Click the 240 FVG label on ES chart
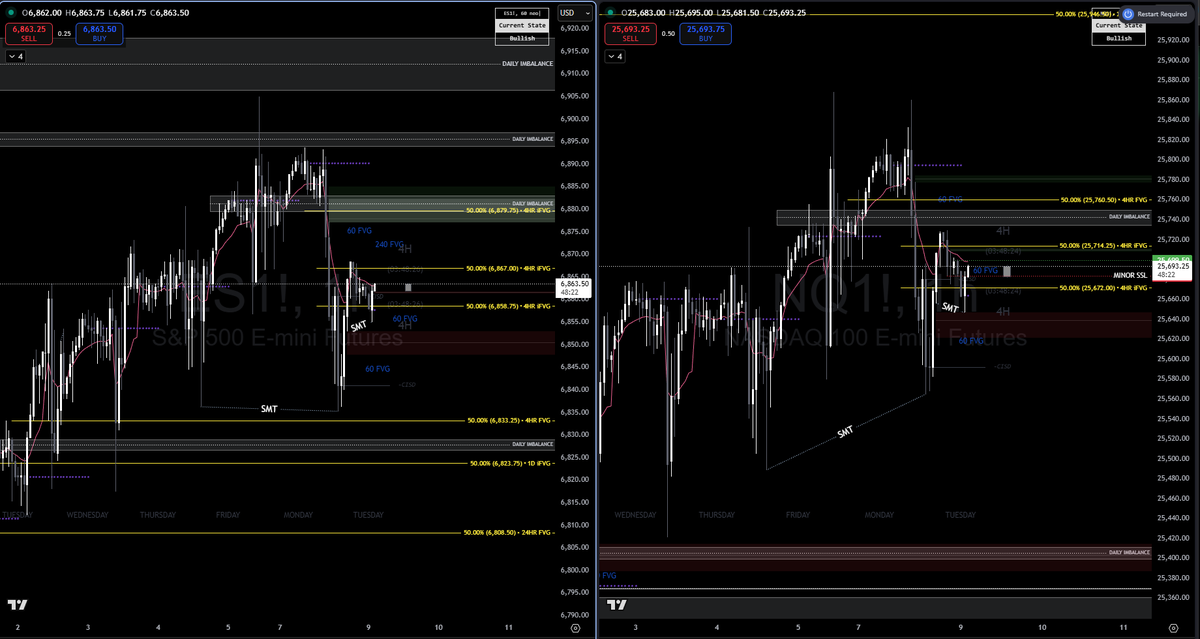Image resolution: width=1200 pixels, height=639 pixels. pyautogui.click(x=388, y=244)
